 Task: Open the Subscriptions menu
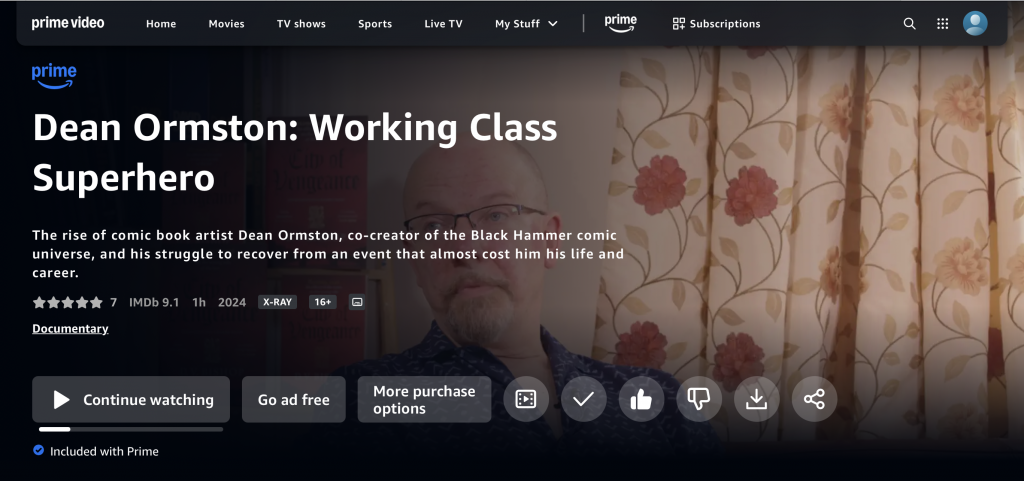(716, 23)
